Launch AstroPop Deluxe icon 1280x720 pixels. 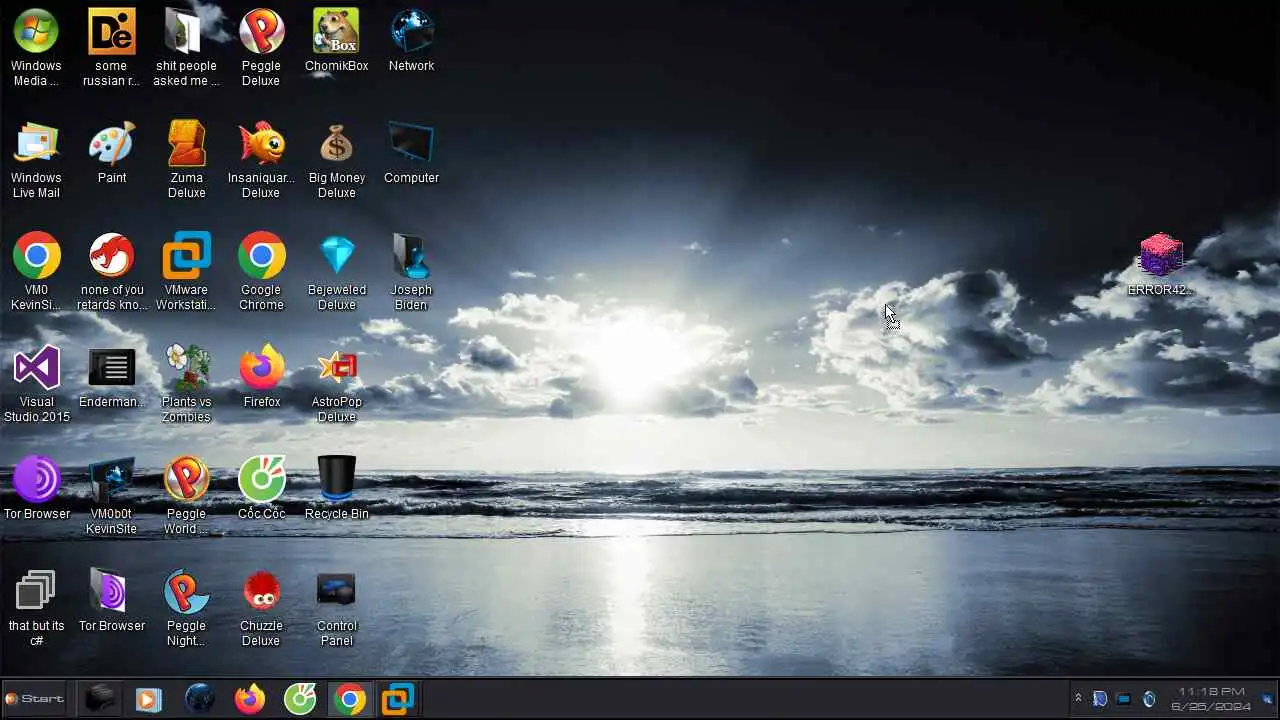(337, 383)
